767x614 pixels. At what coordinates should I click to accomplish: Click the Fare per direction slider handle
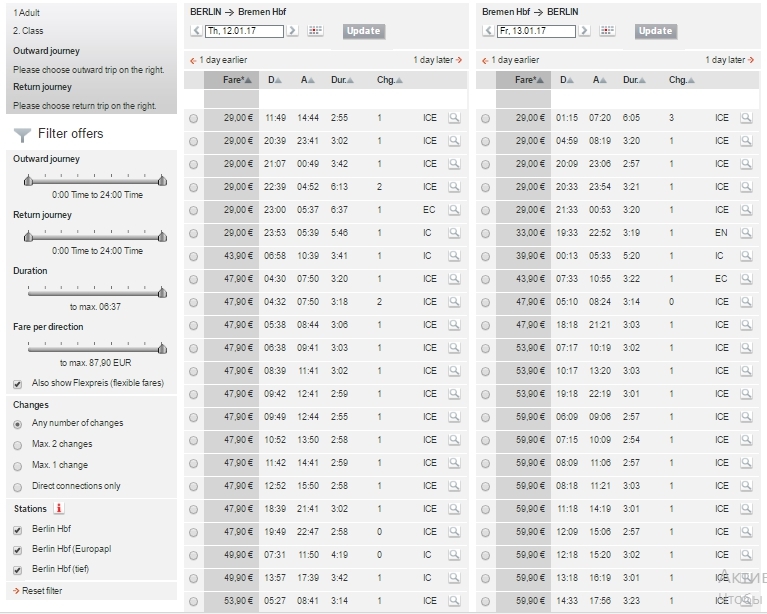[162, 348]
